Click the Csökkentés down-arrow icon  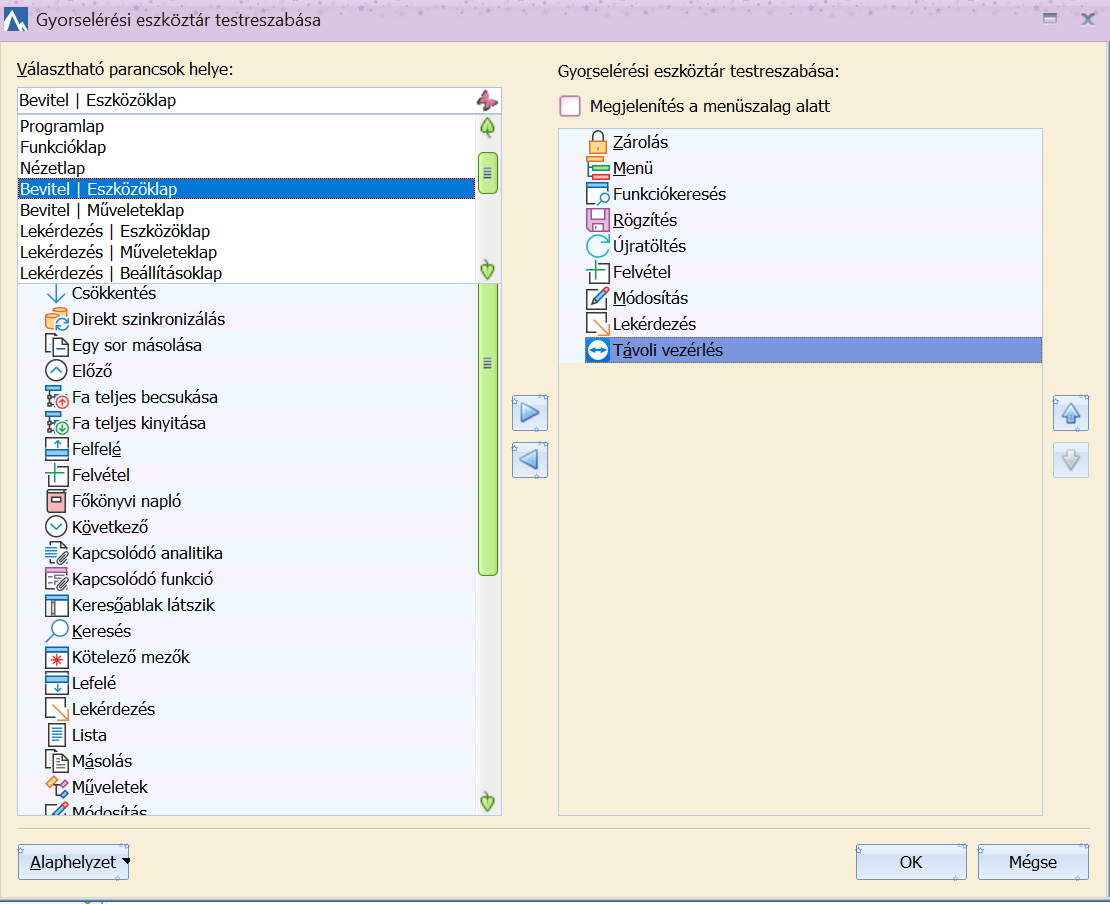click(x=56, y=294)
